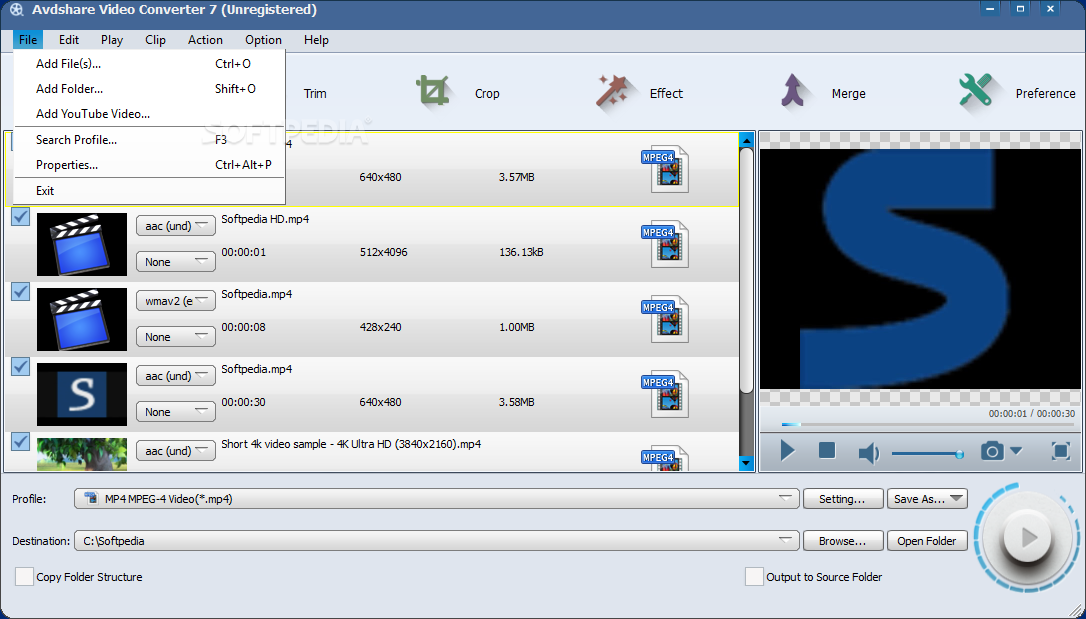The image size is (1086, 619).
Task: Select the Softpedia HD.mp4 file name
Action: [x=265, y=219]
